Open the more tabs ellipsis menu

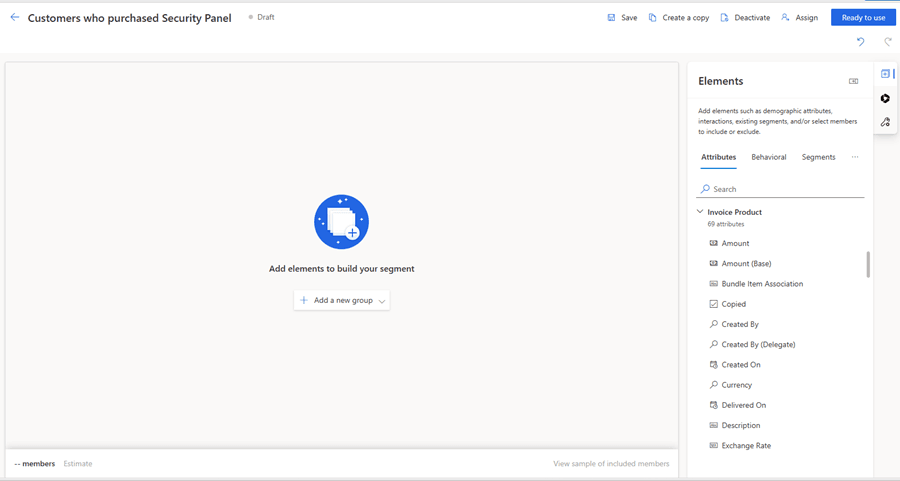855,157
